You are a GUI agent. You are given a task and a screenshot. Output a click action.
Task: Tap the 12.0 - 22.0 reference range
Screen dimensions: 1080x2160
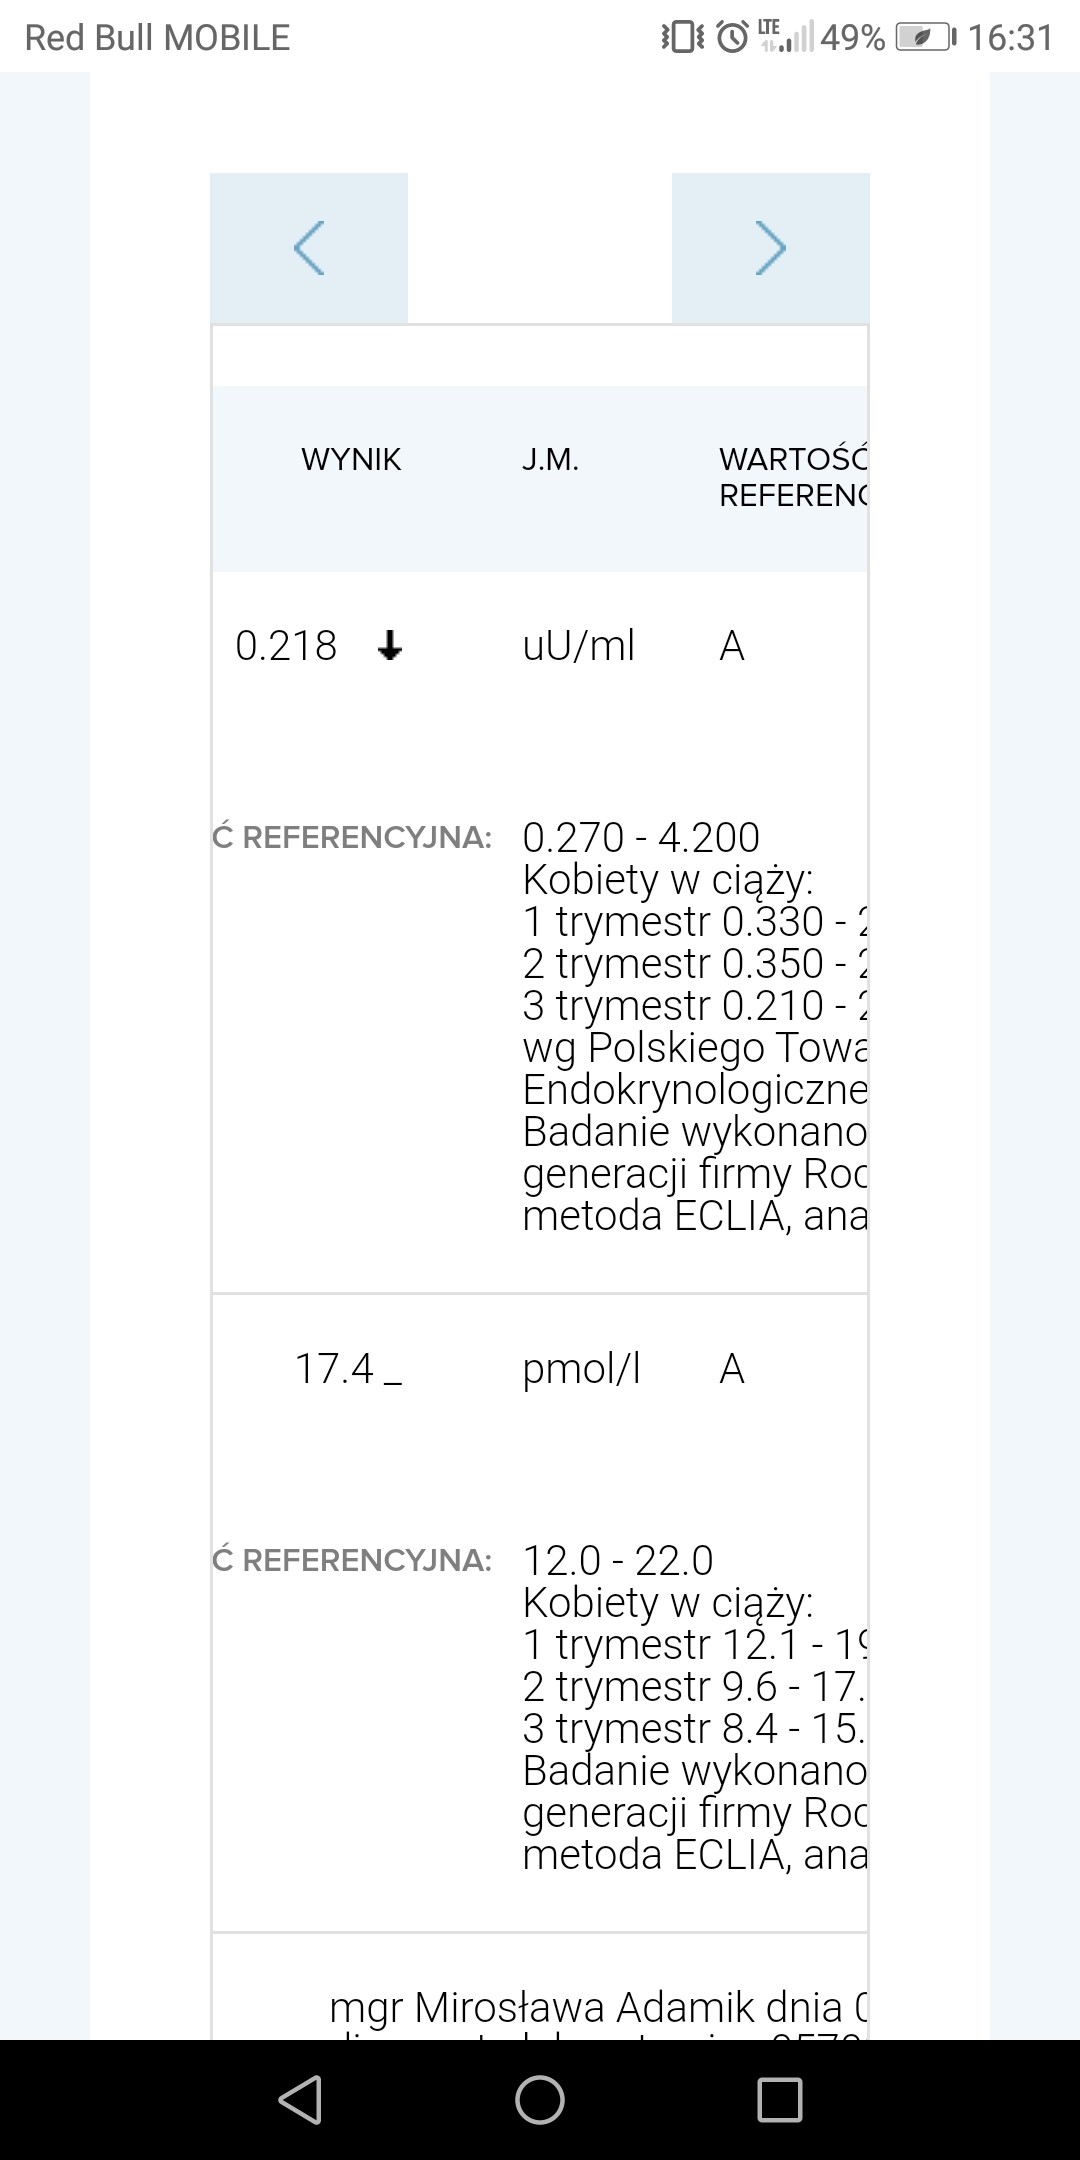pos(618,1560)
